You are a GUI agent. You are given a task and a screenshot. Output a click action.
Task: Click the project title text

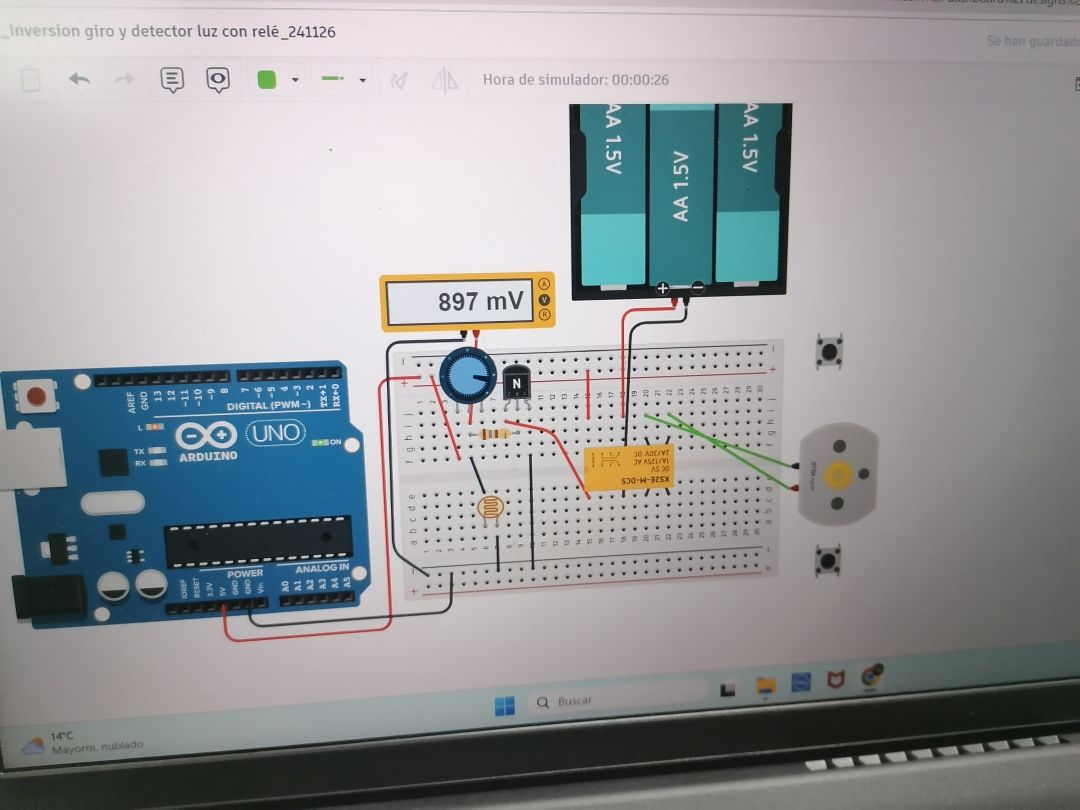click(170, 32)
